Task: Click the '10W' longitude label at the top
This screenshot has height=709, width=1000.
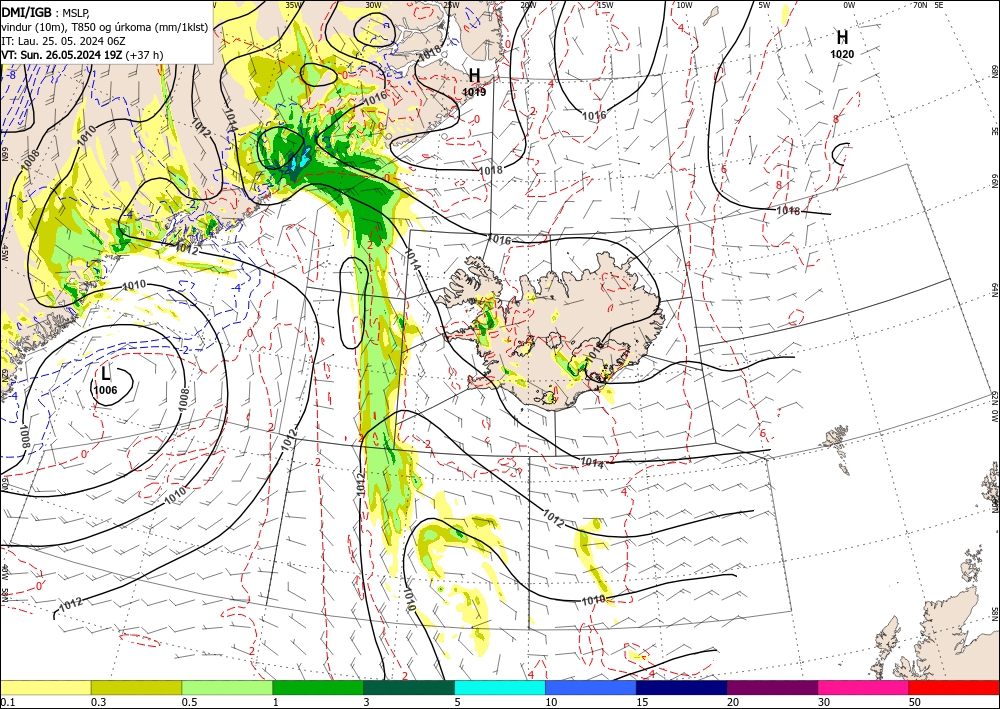Action: (x=684, y=5)
